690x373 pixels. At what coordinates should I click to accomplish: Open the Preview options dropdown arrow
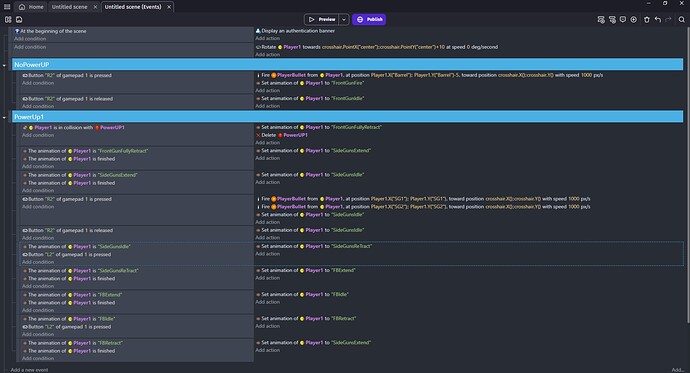click(x=344, y=19)
